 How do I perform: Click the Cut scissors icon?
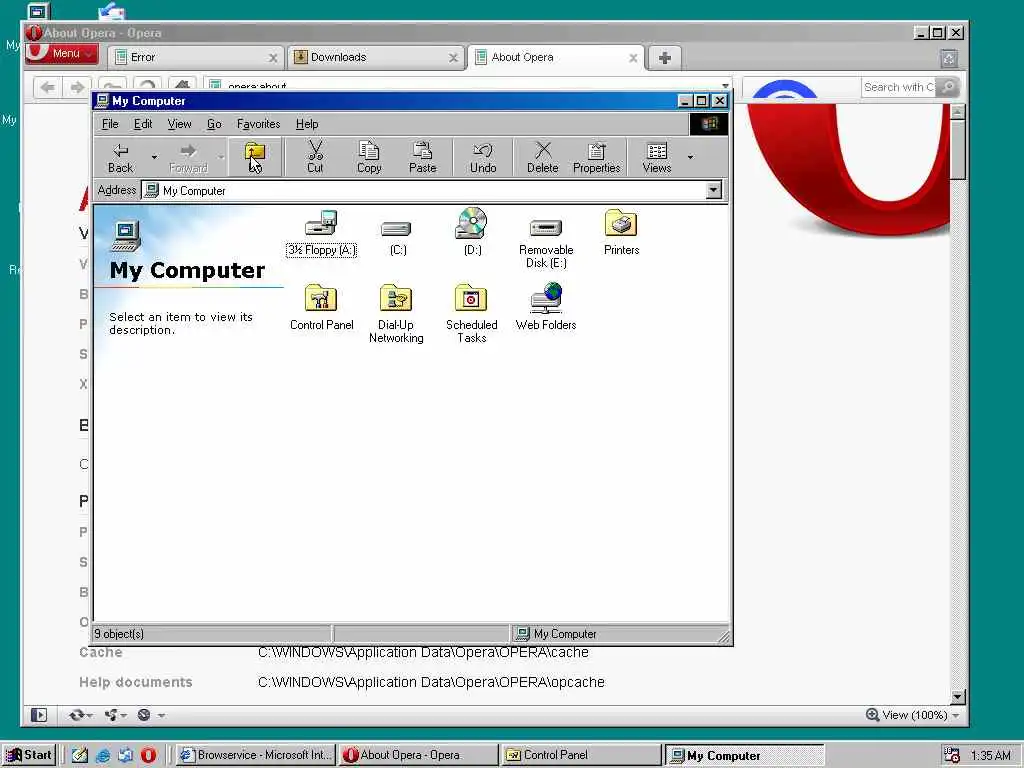[x=315, y=157]
